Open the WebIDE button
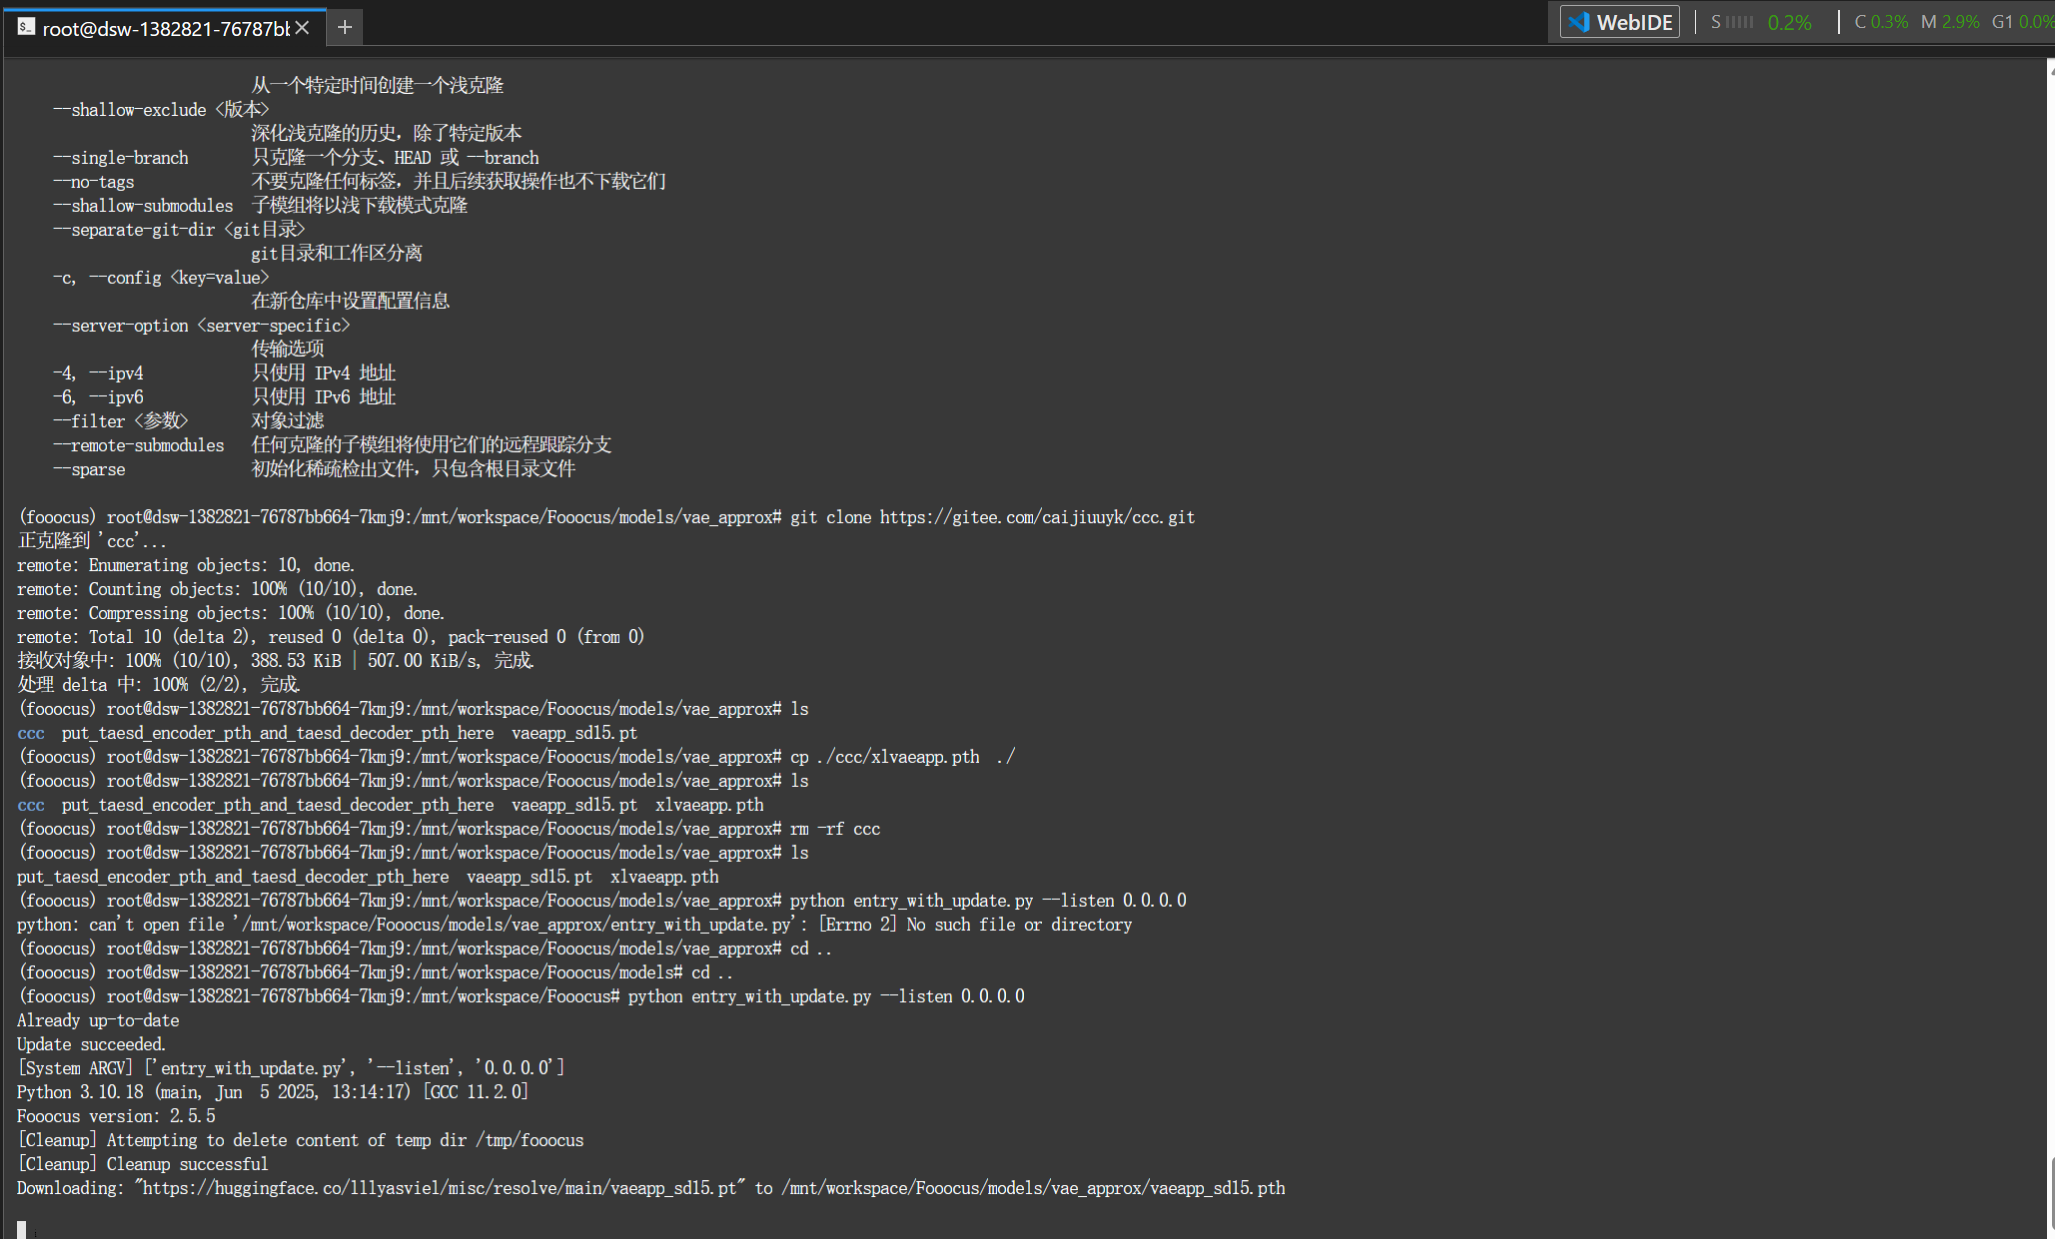 (1619, 22)
